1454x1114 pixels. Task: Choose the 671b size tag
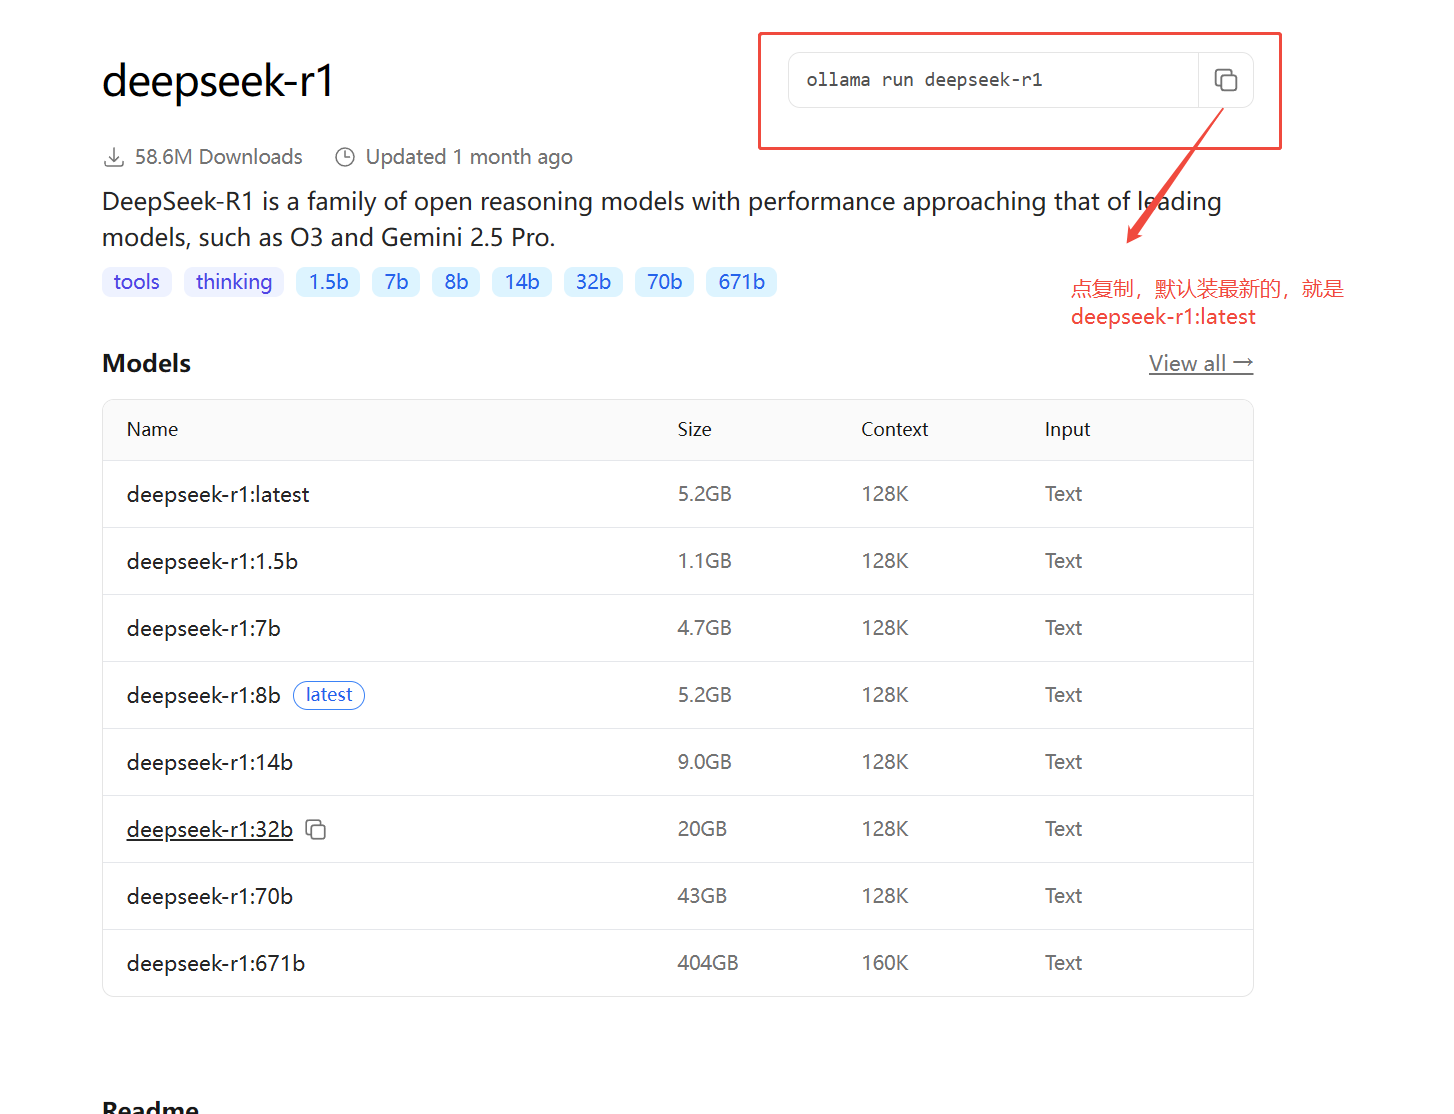point(741,282)
